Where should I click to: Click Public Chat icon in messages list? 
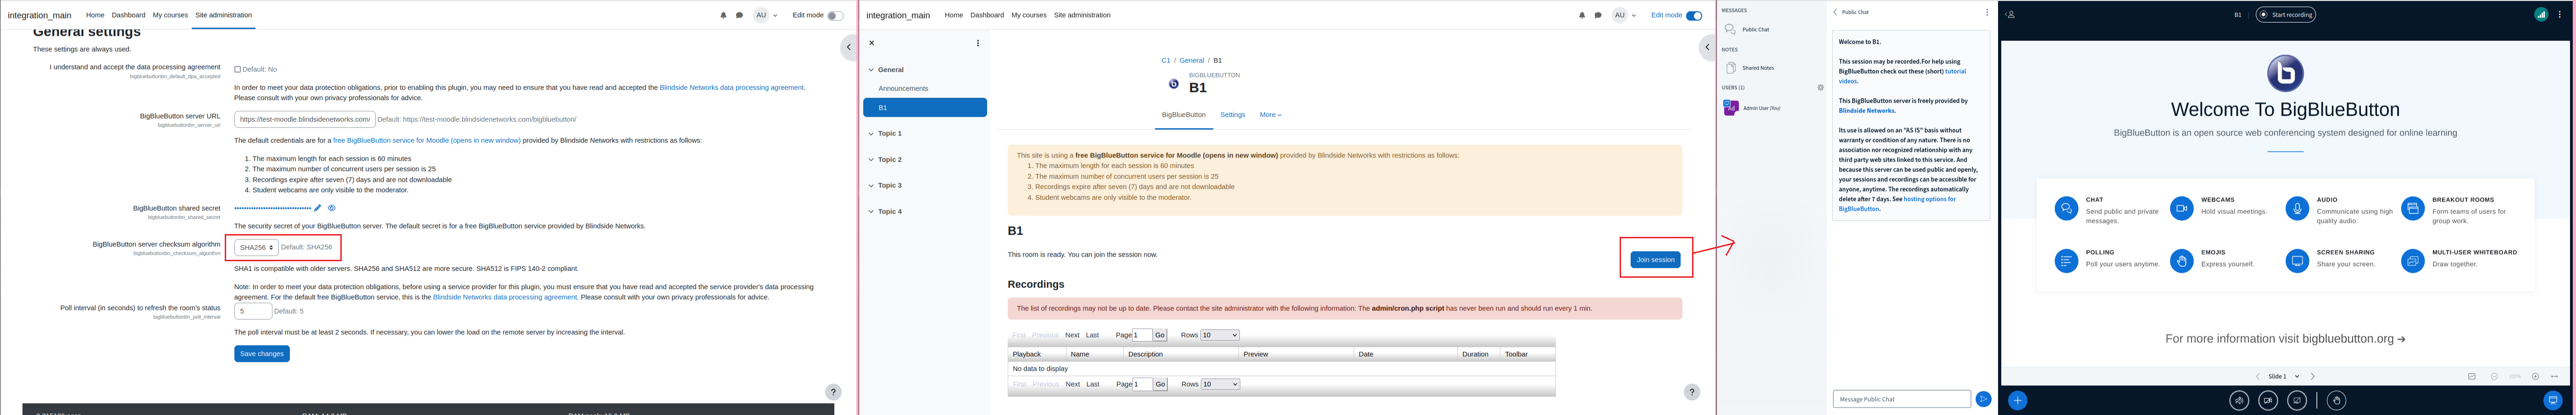pyautogui.click(x=1731, y=29)
